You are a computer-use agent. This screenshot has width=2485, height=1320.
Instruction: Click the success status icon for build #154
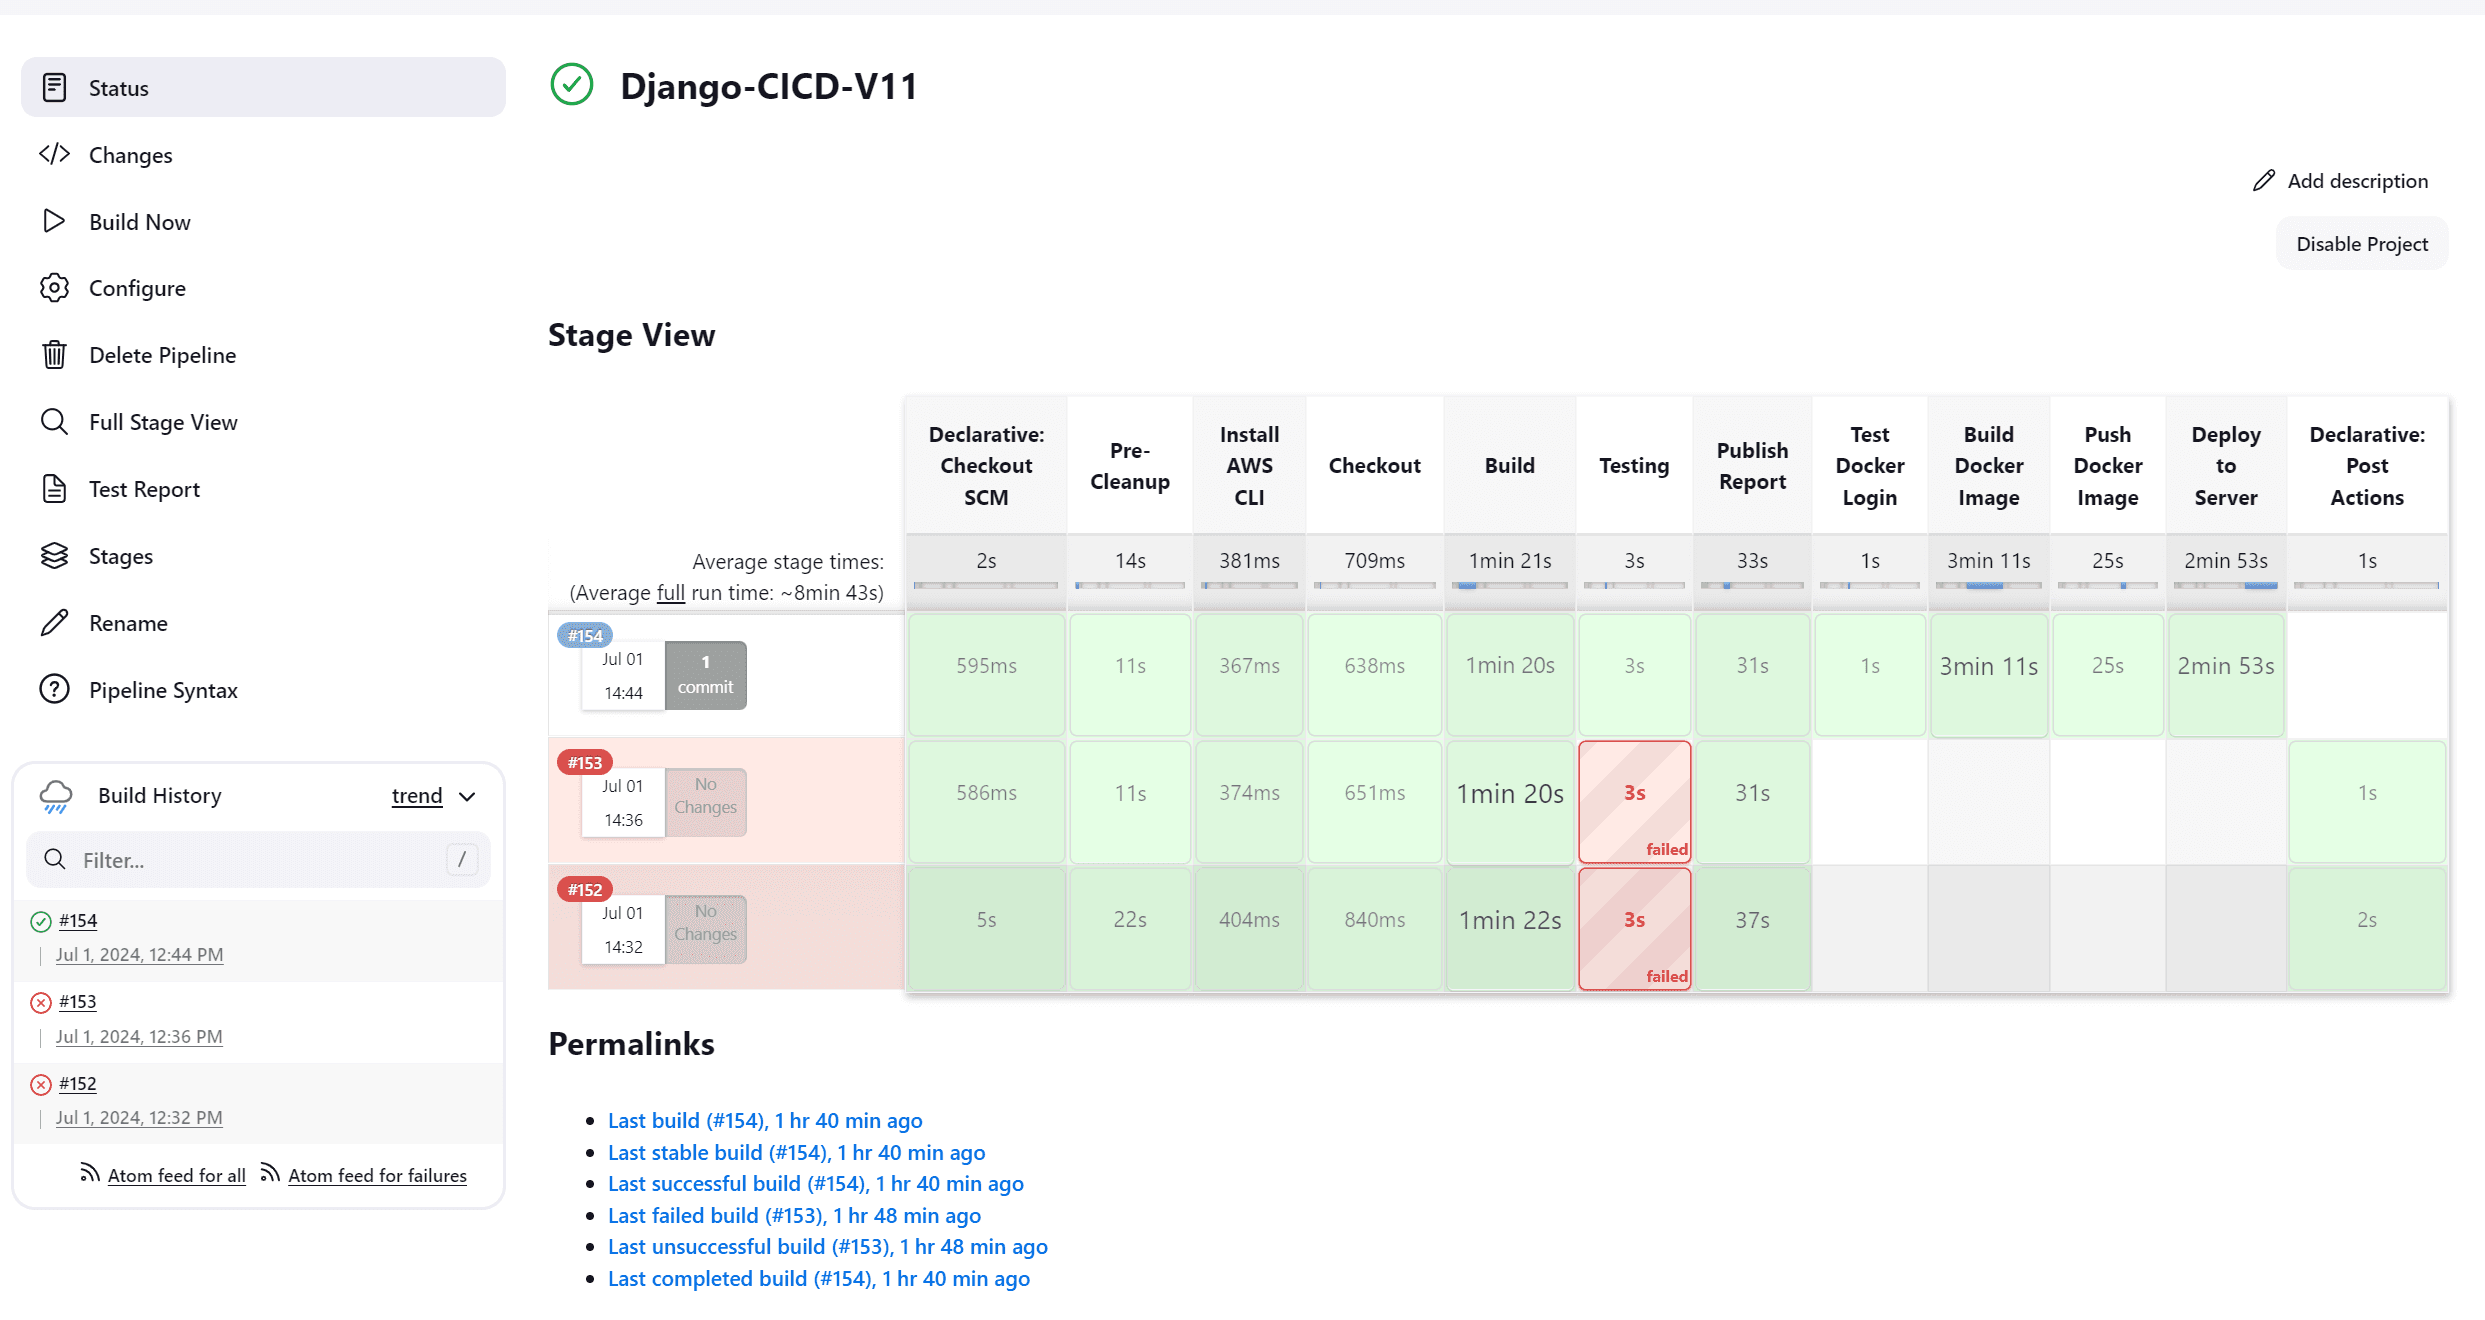(41, 921)
